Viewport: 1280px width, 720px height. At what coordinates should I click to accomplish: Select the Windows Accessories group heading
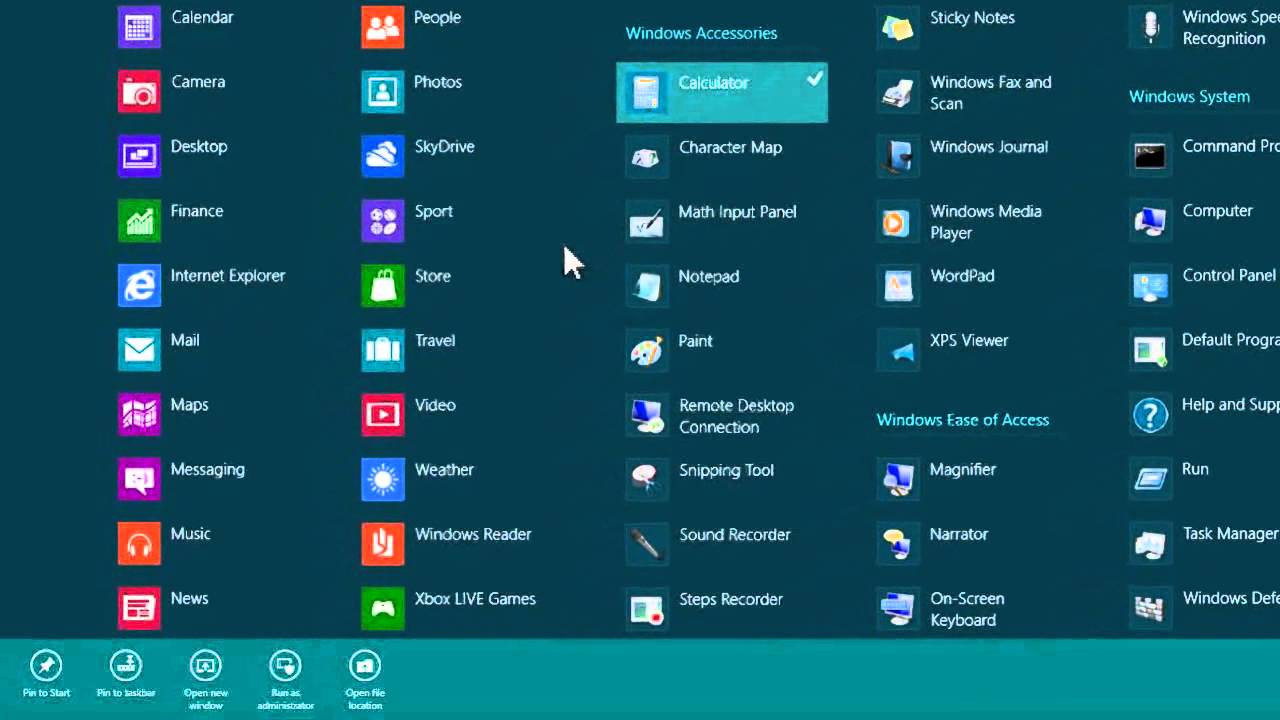701,33
